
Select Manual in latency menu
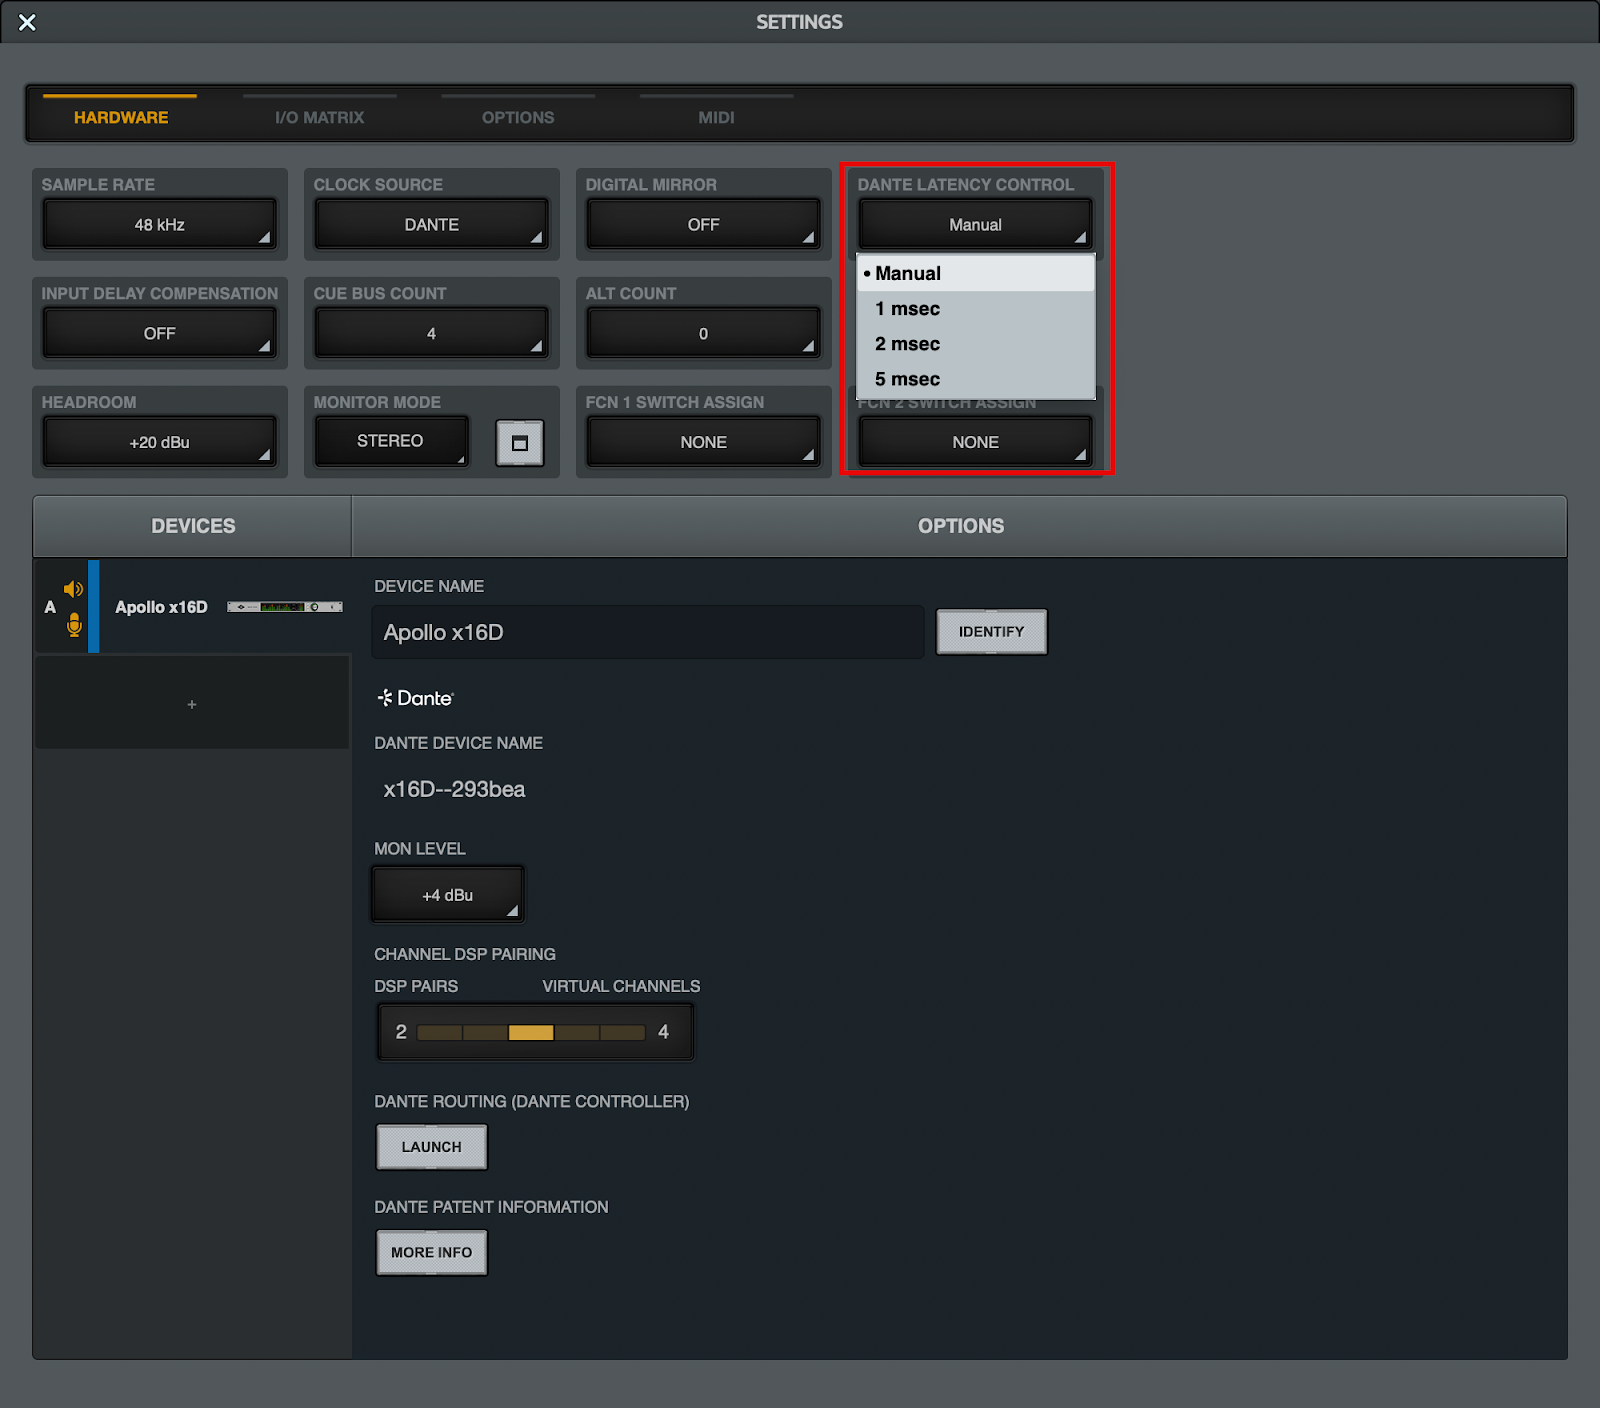[976, 273]
